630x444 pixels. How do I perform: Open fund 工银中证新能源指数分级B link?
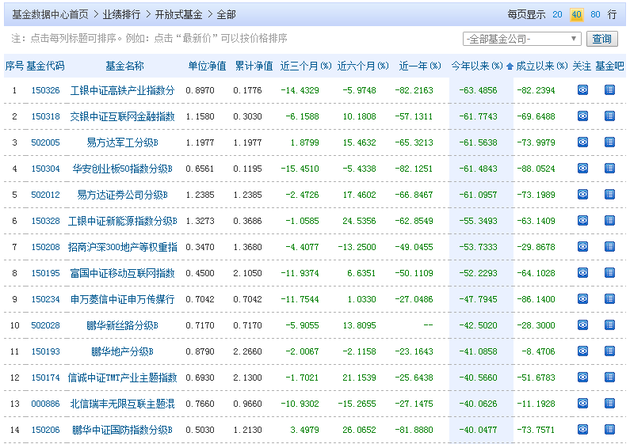click(x=122, y=221)
